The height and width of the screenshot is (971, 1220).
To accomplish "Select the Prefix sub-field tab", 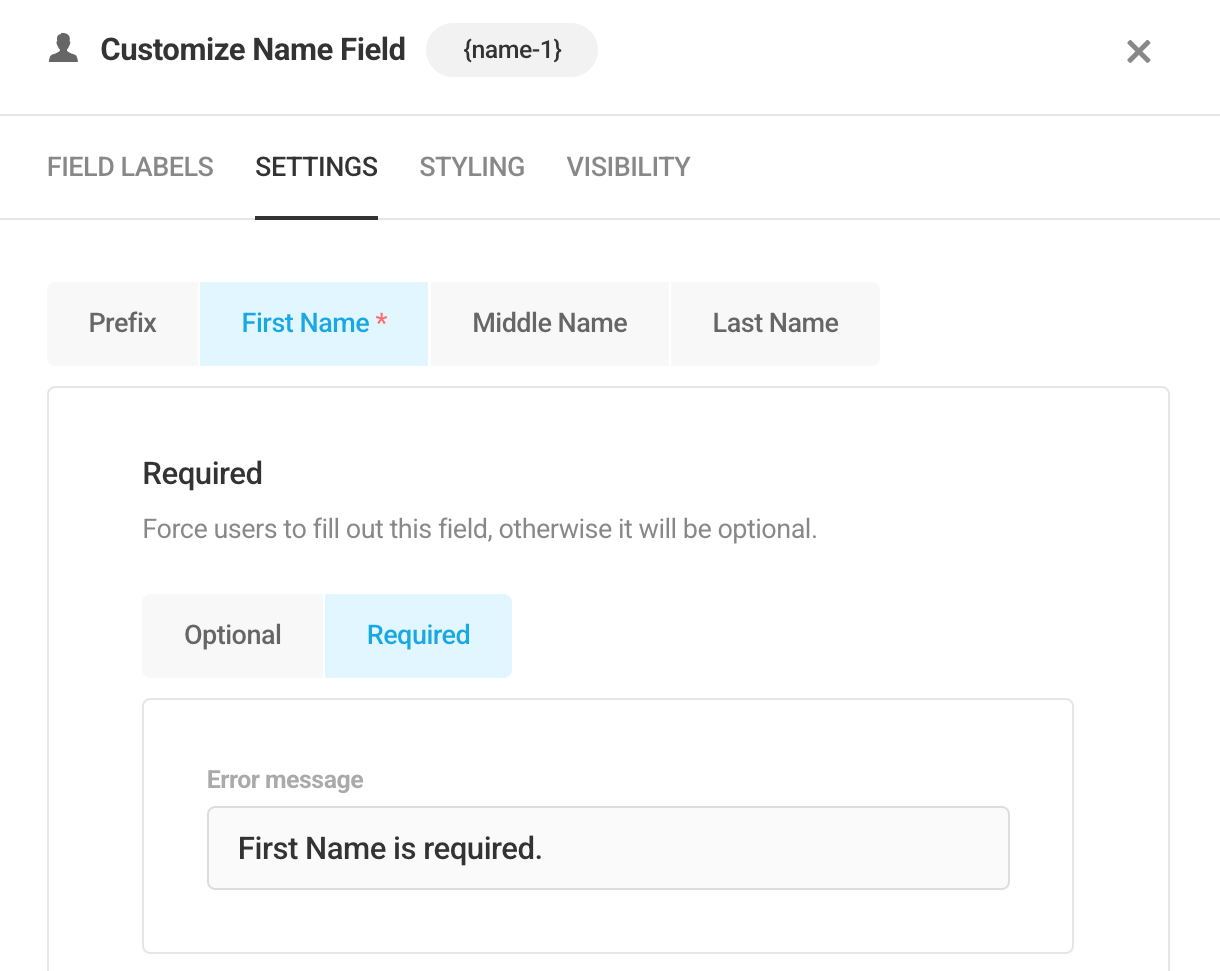I will [x=123, y=324].
